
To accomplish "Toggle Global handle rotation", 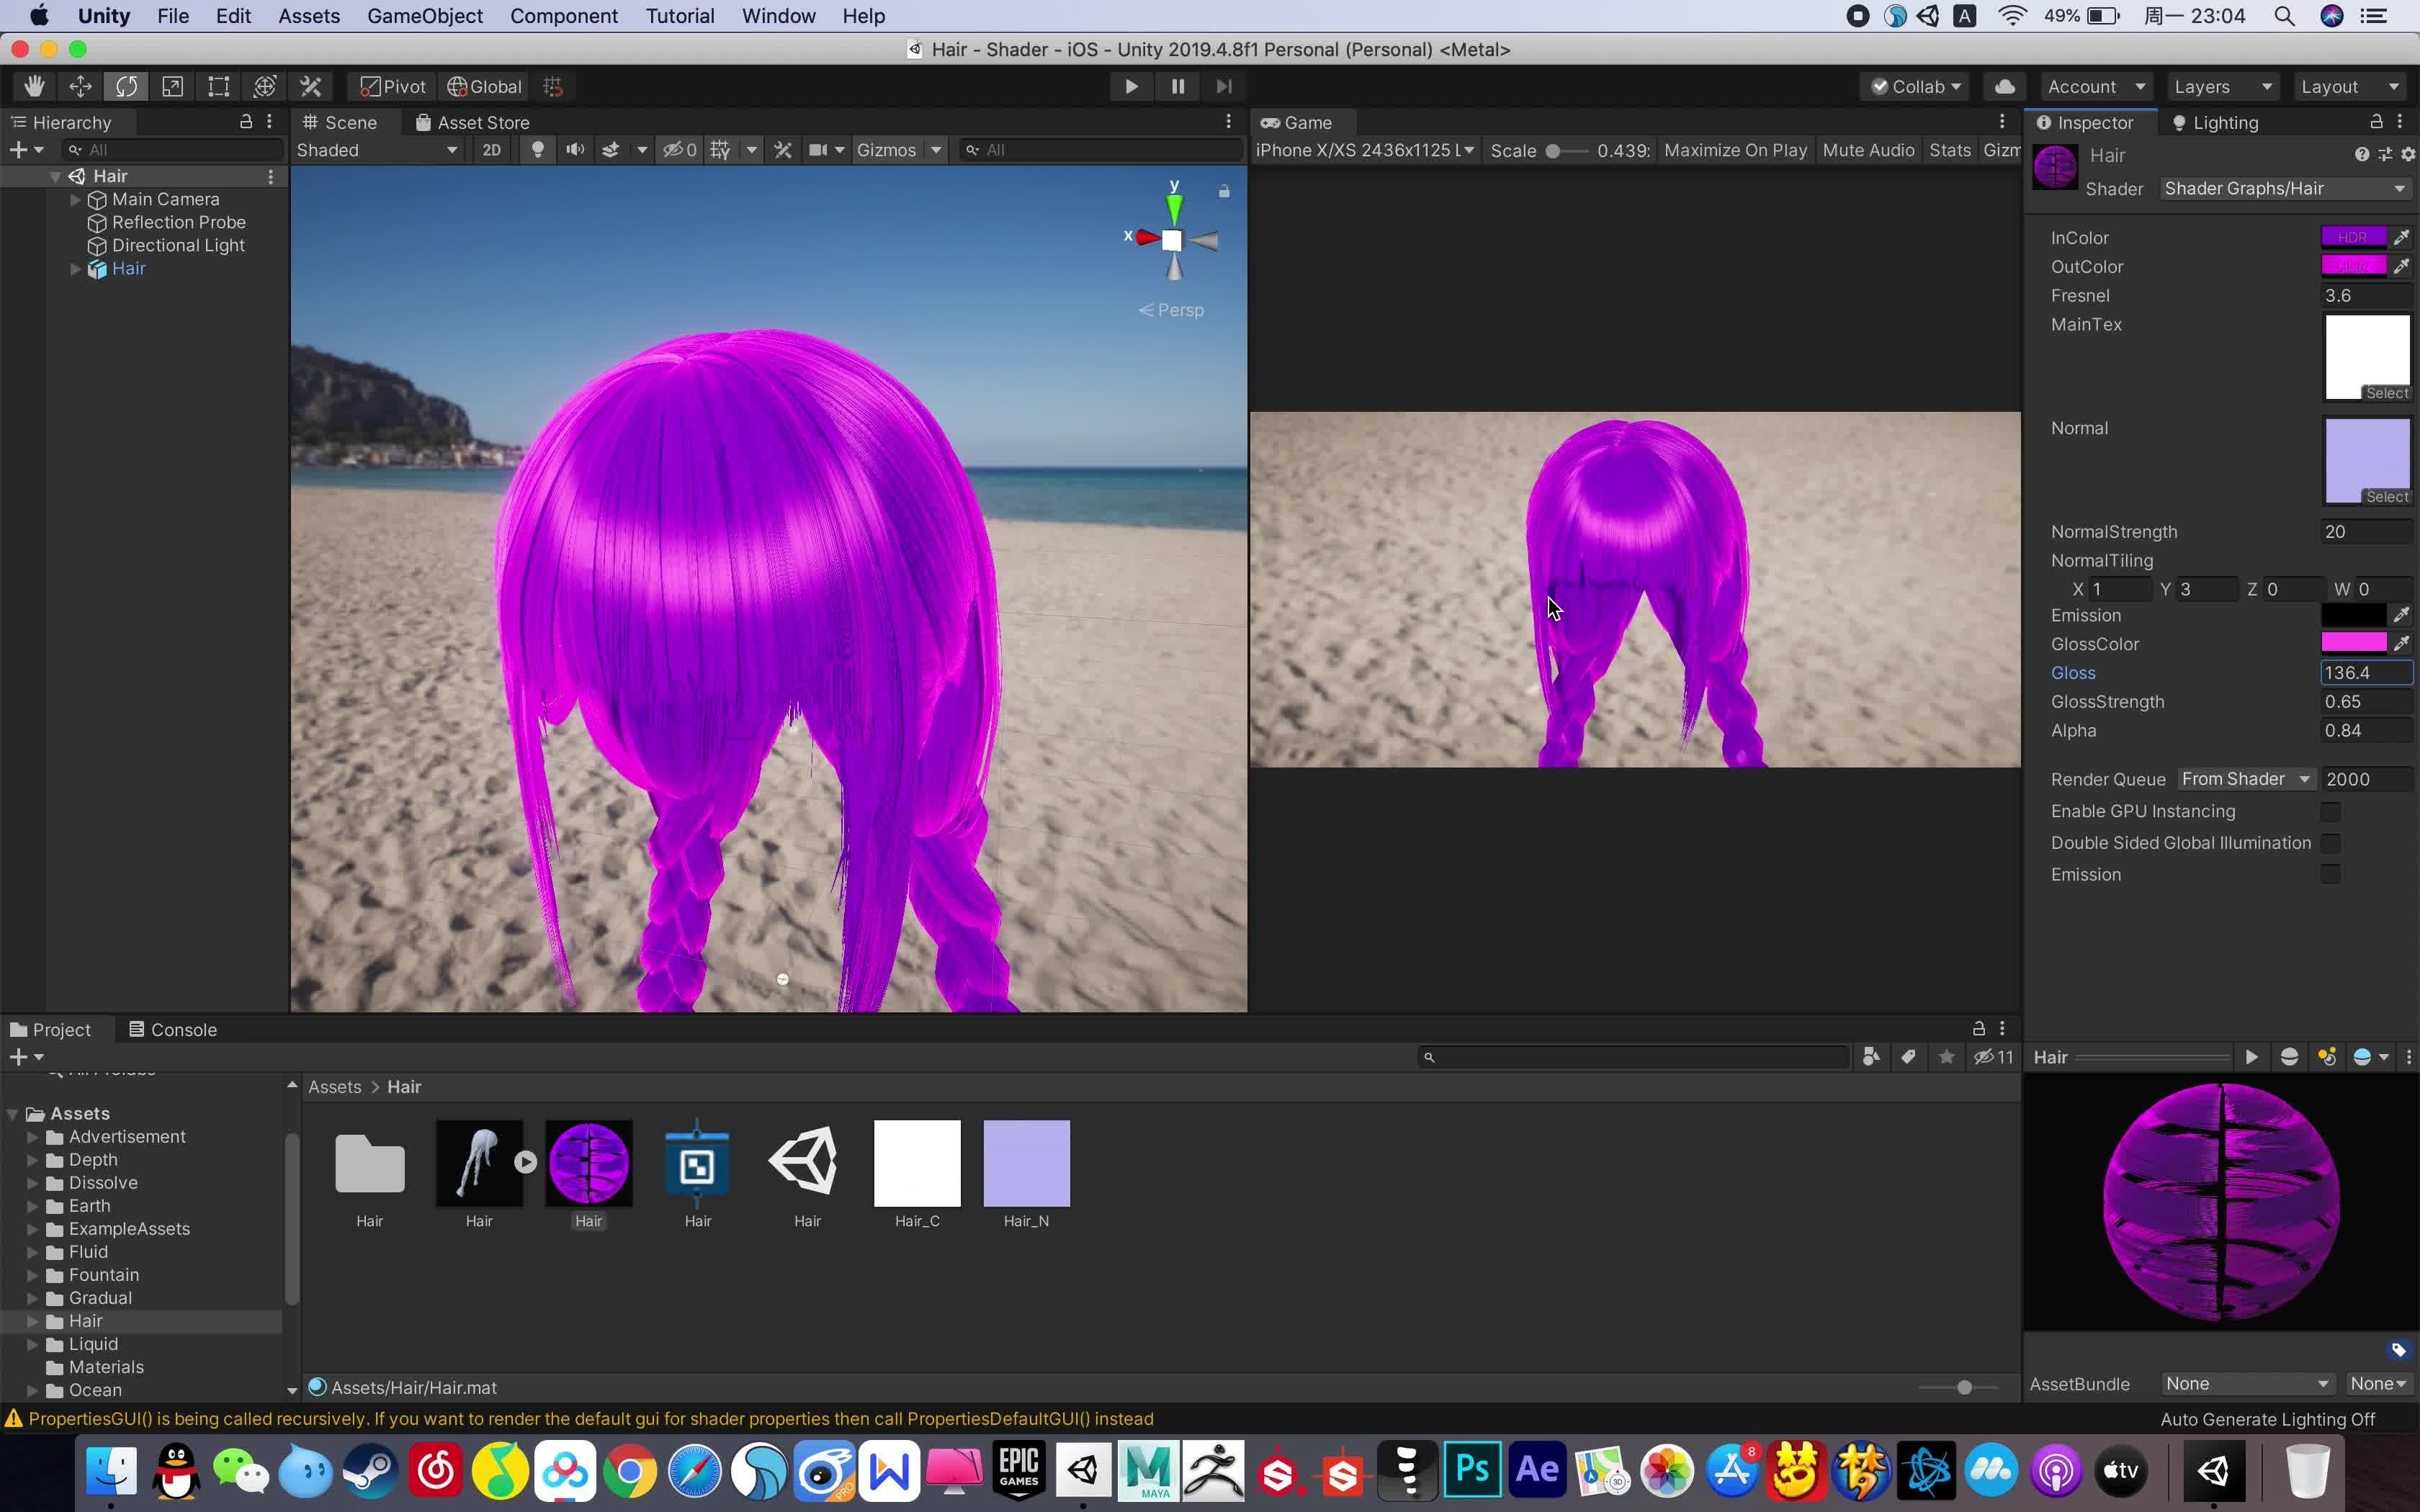I will pos(484,87).
